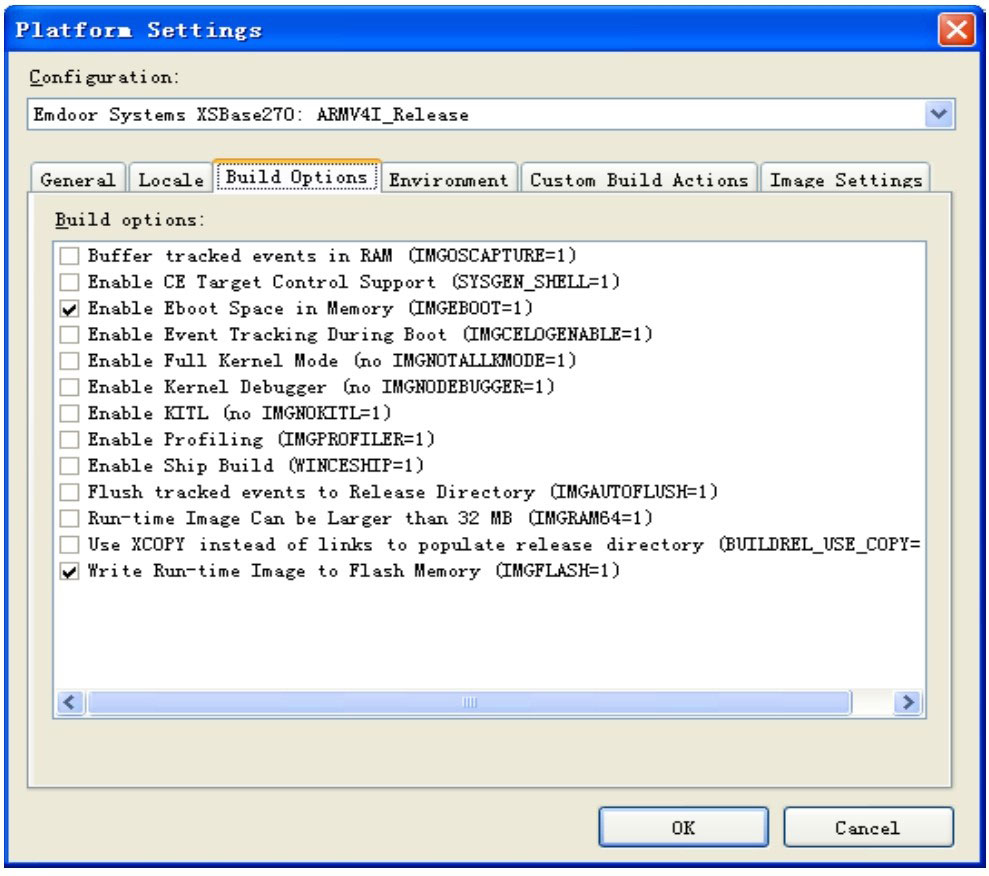Open the Configuration dropdown list
Viewport: 989px width, 876px height.
(x=937, y=115)
